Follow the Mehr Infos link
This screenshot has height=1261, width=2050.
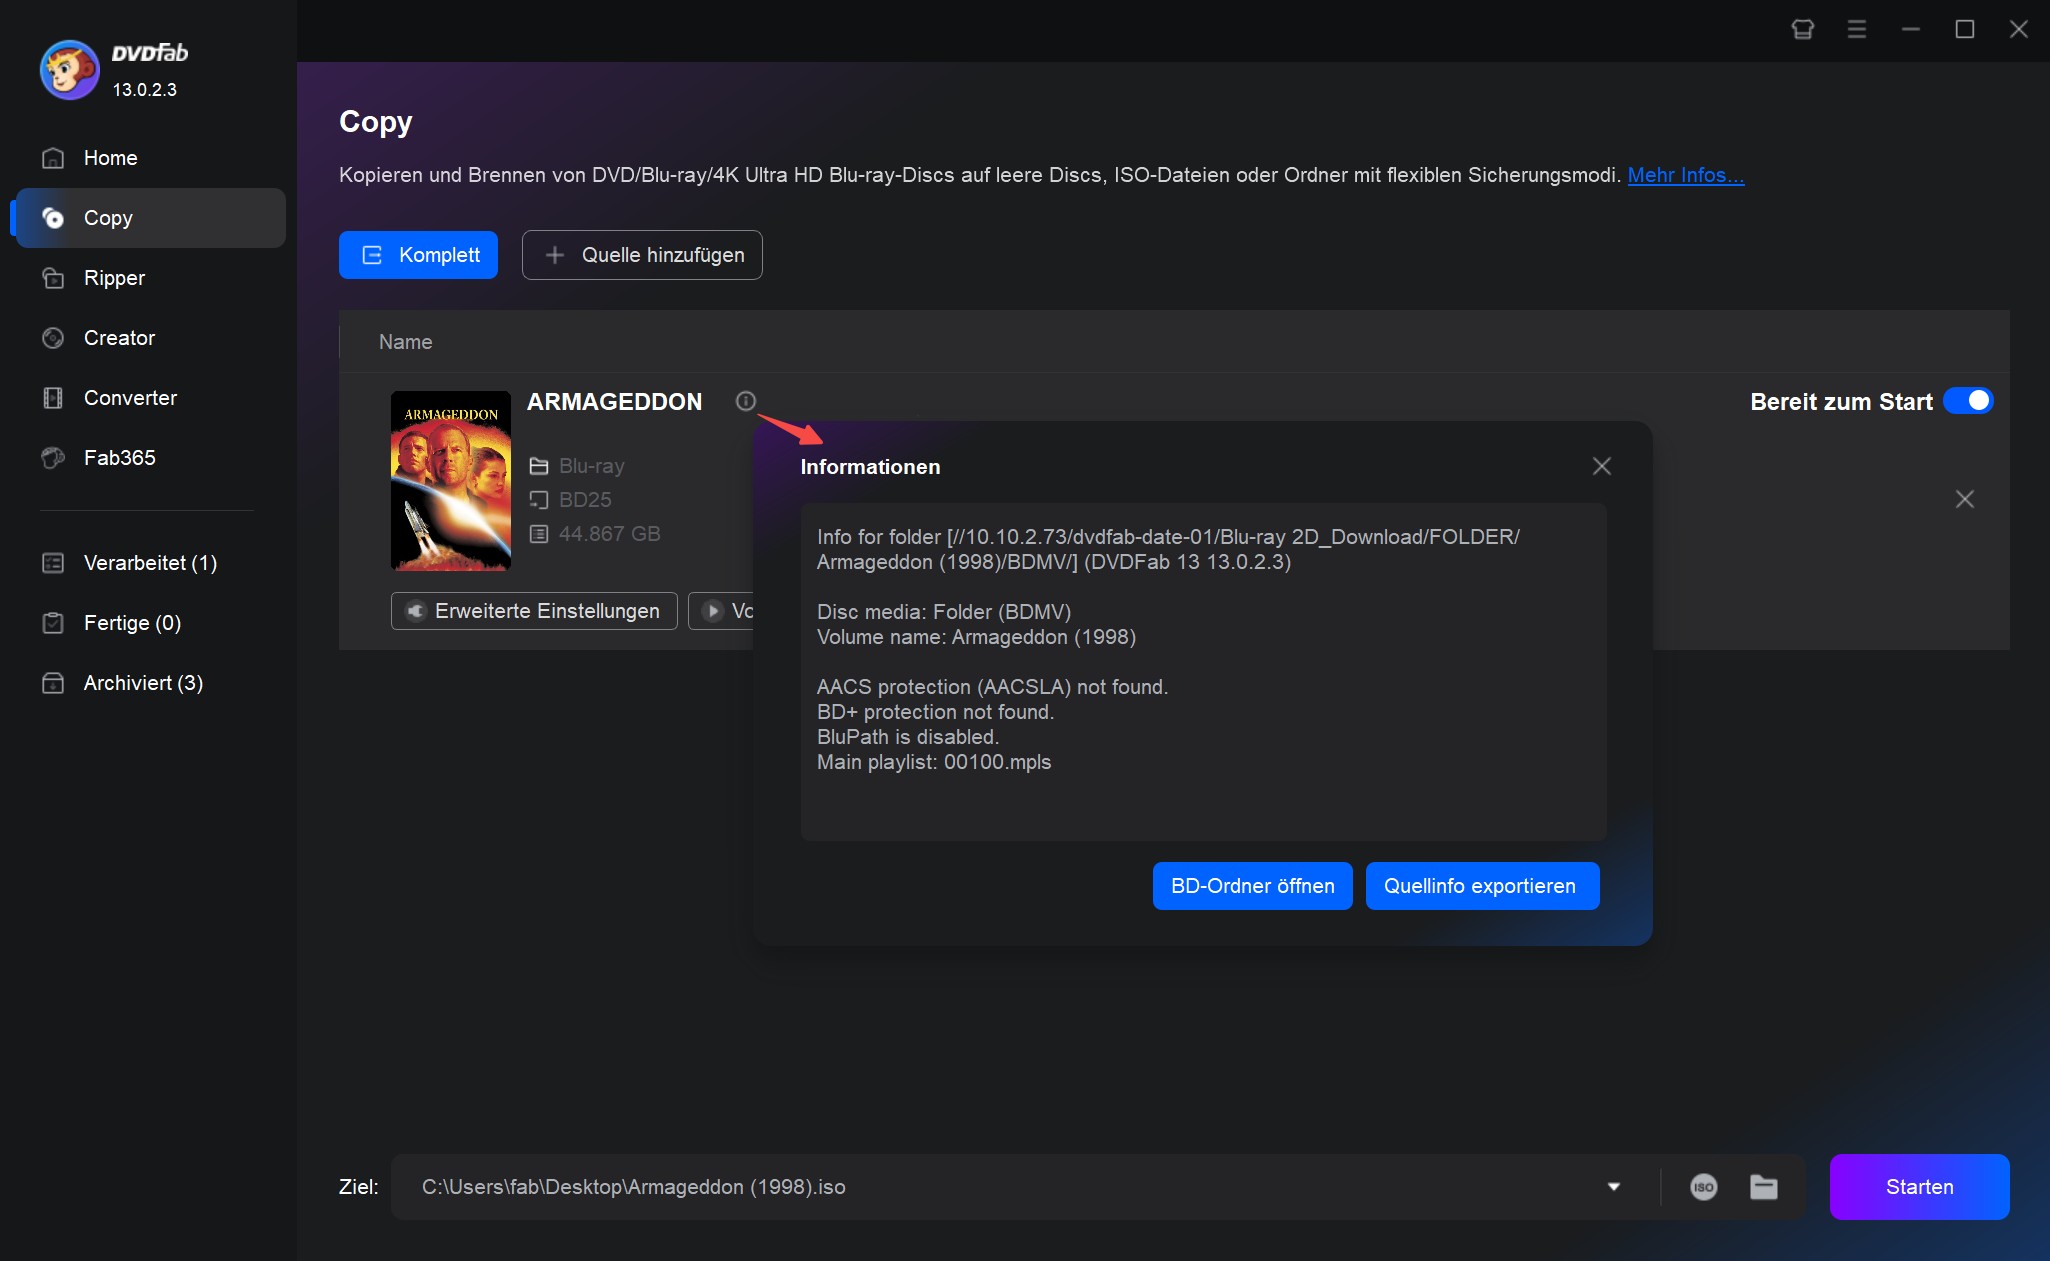tap(1685, 175)
